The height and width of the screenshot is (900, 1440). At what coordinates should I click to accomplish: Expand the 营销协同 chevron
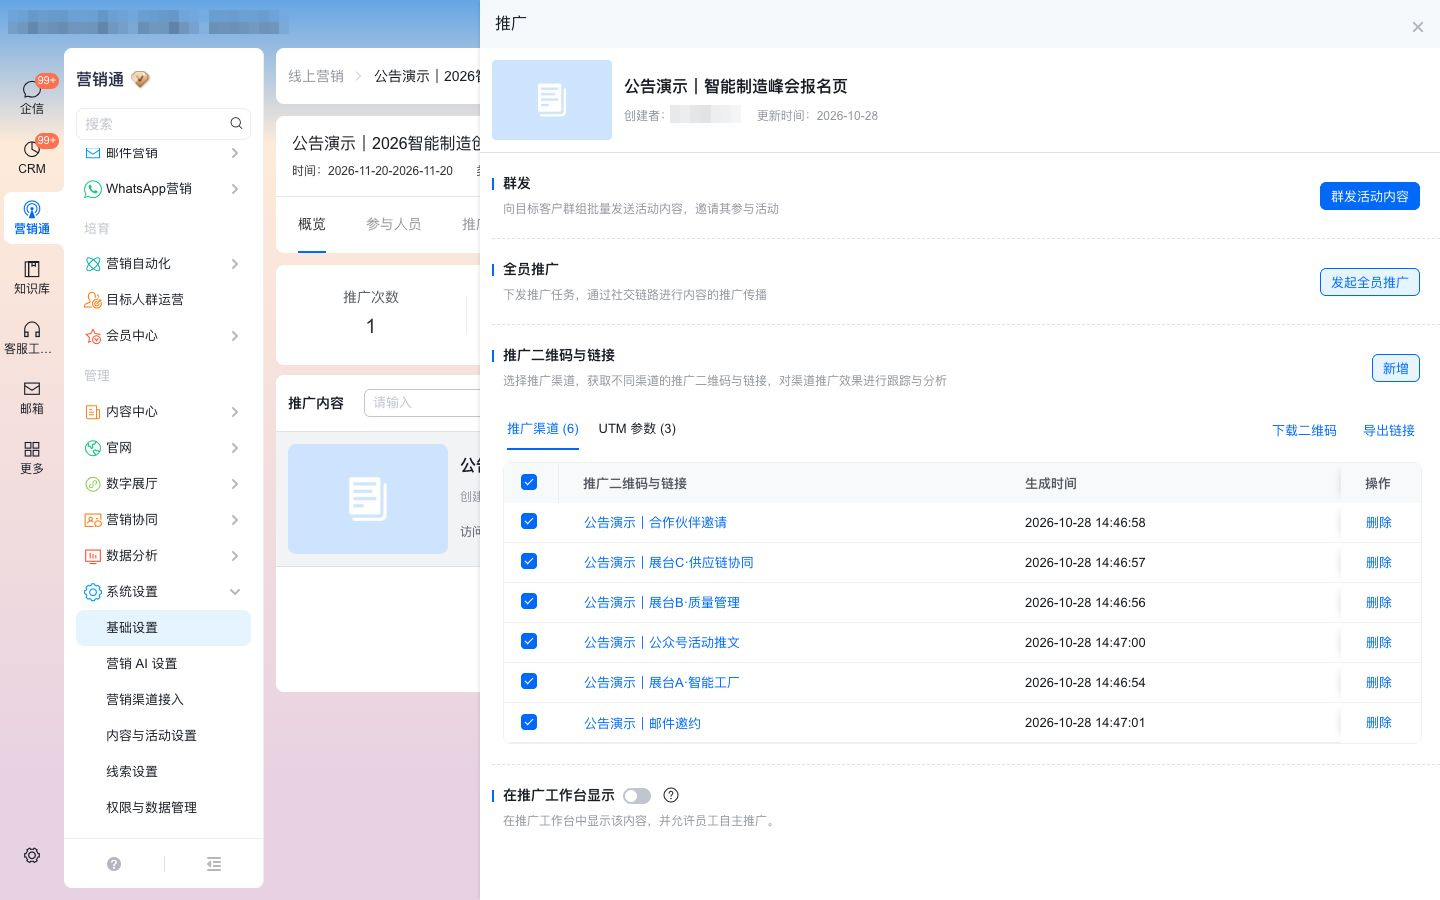(x=235, y=519)
